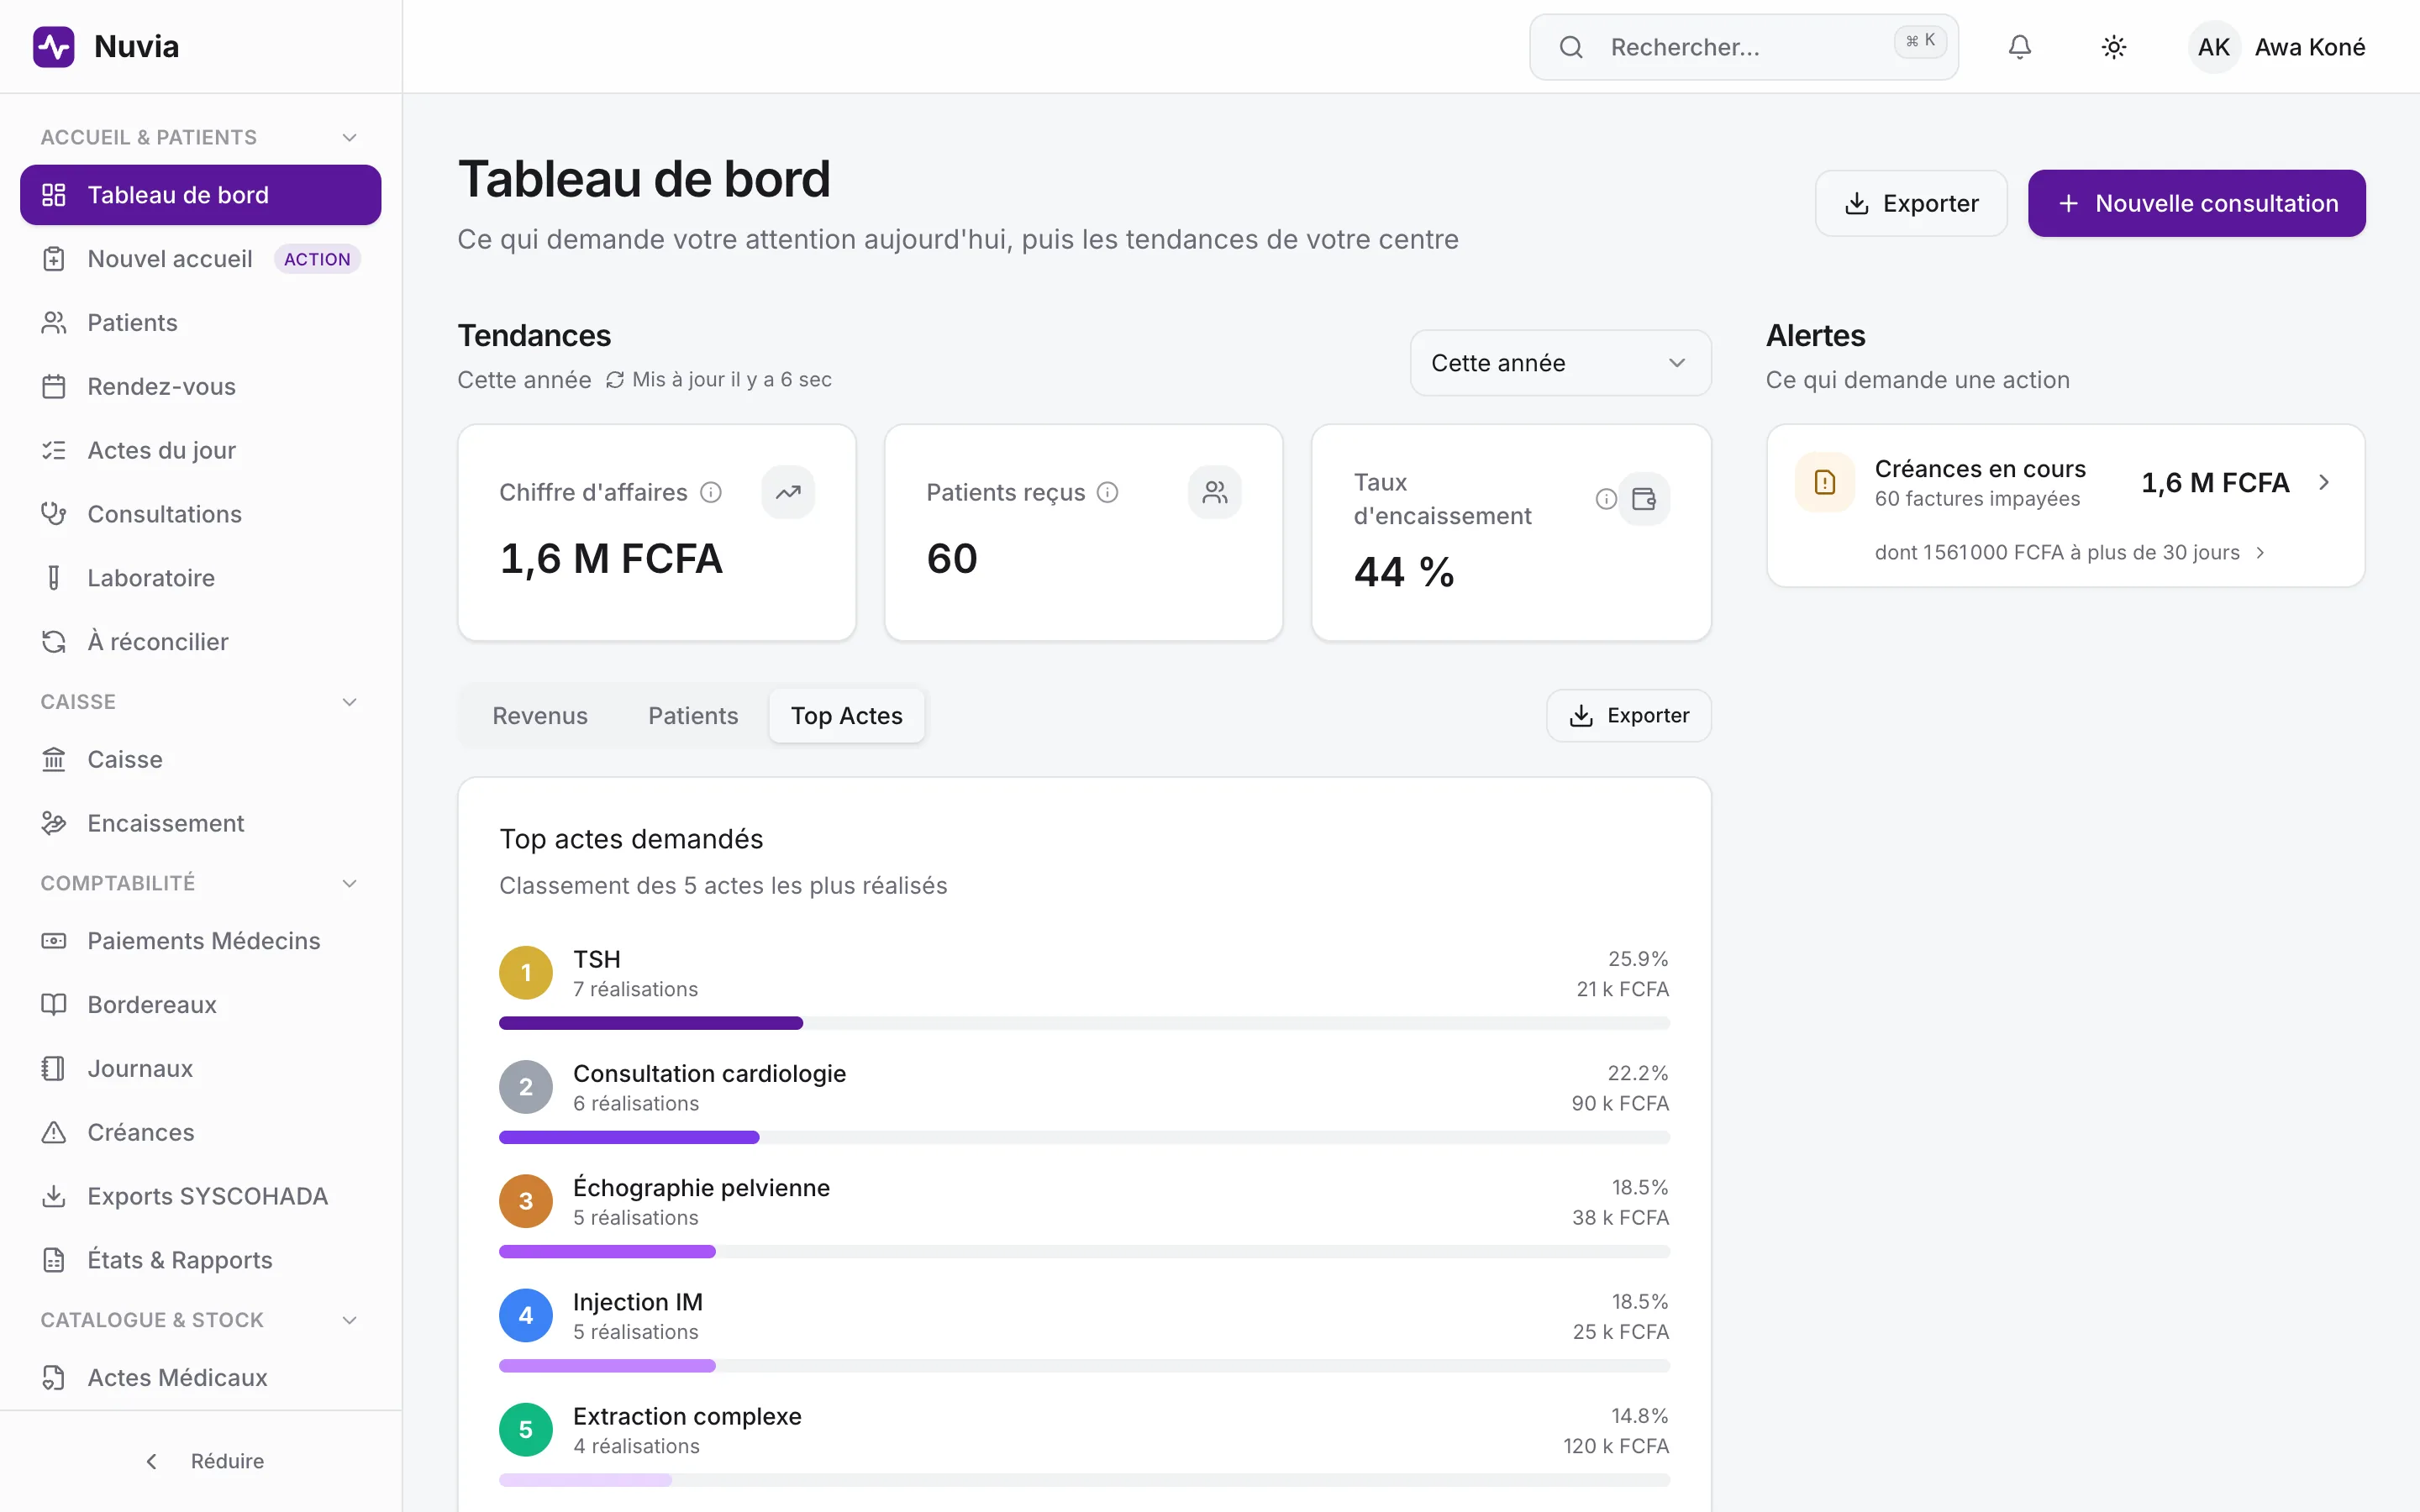Toggle the light/dark theme sun icon
This screenshot has width=2420, height=1512.
2113,47
